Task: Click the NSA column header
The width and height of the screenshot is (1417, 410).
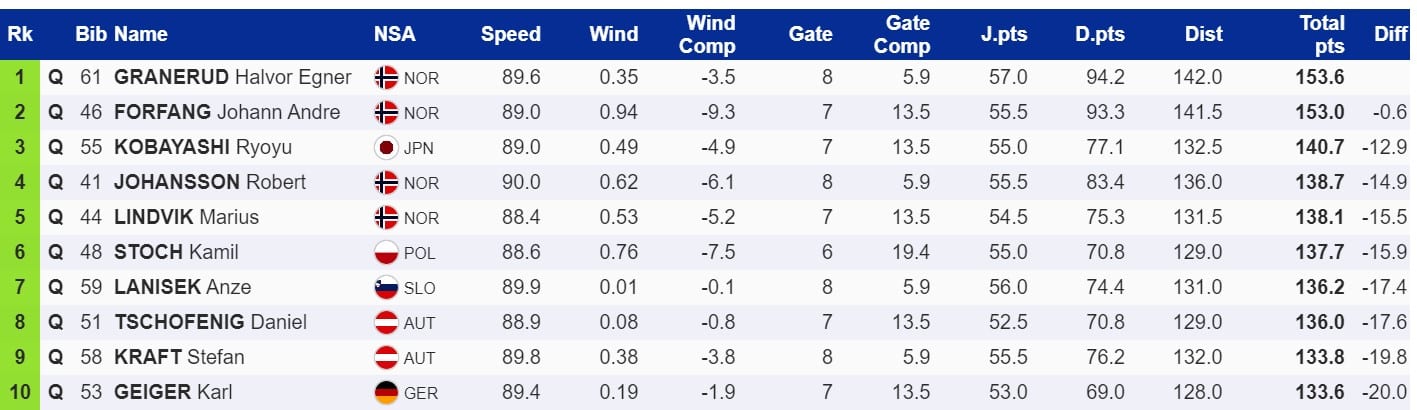Action: click(x=395, y=34)
